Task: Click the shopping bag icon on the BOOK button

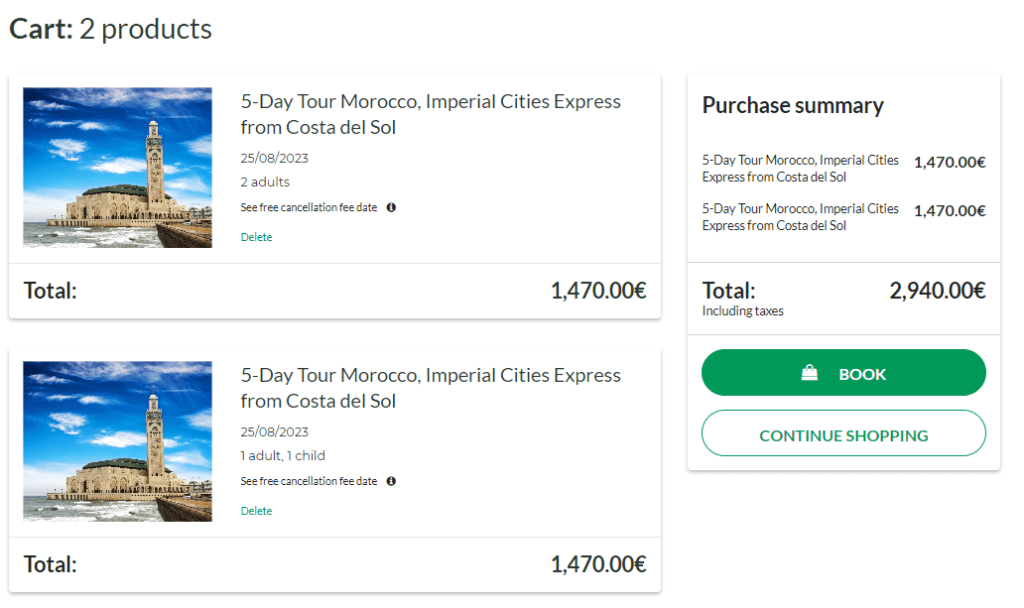Action: tap(810, 374)
